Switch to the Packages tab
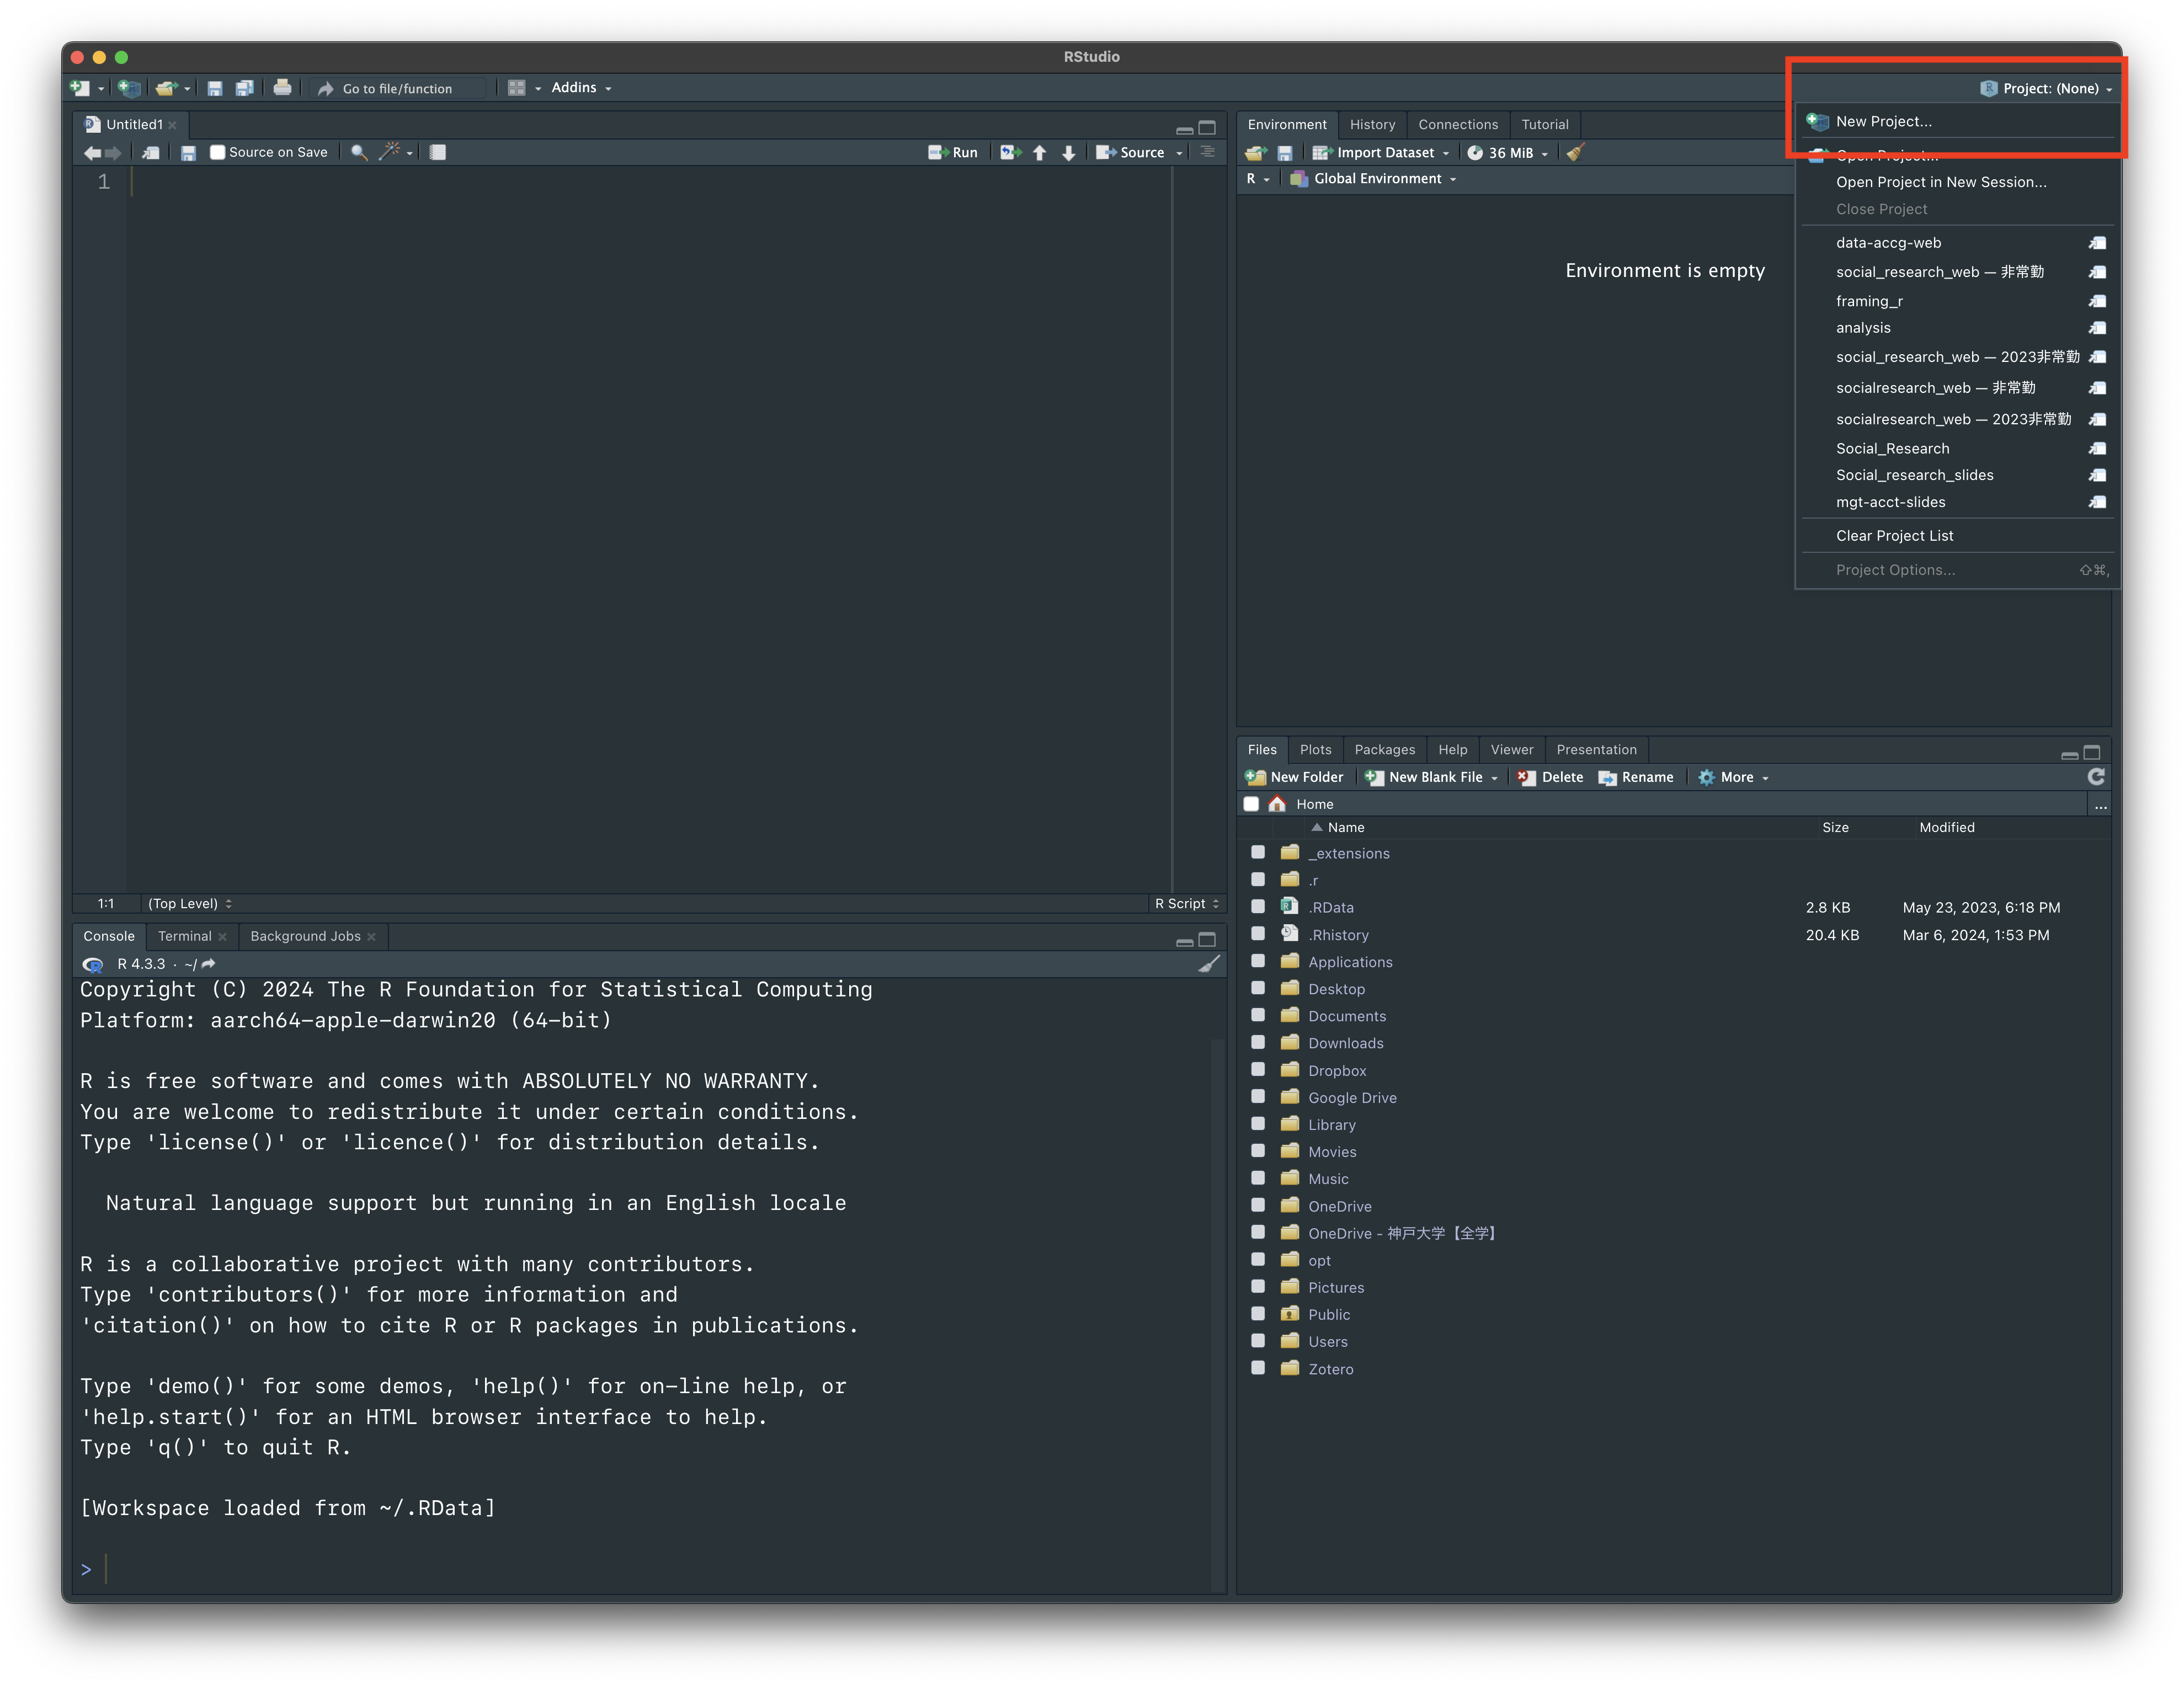The height and width of the screenshot is (1685, 2184). pos(1384,749)
